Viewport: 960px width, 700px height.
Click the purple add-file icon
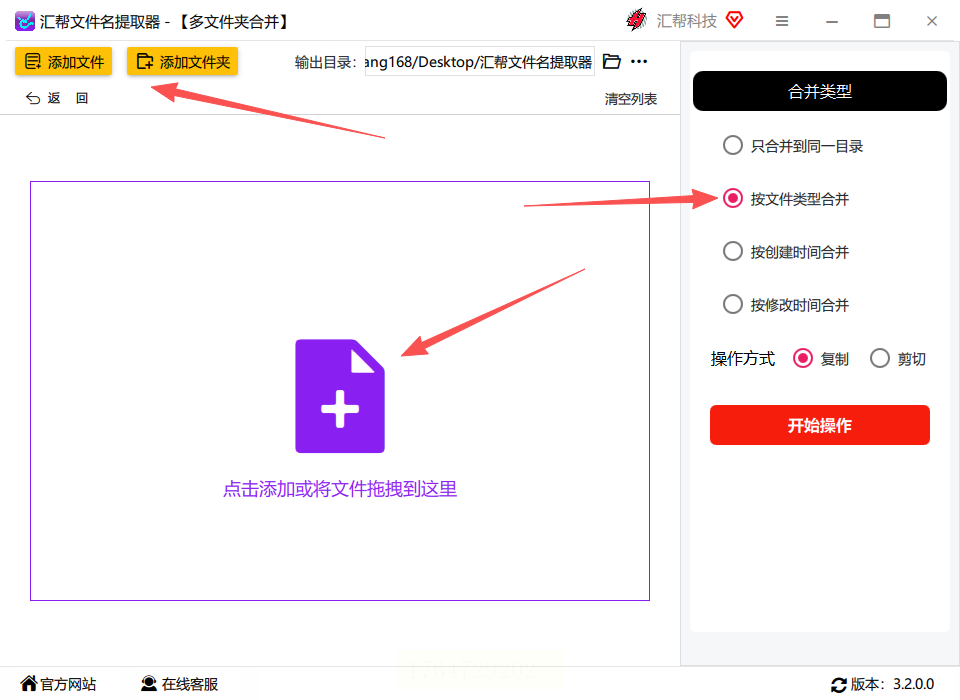pos(340,396)
